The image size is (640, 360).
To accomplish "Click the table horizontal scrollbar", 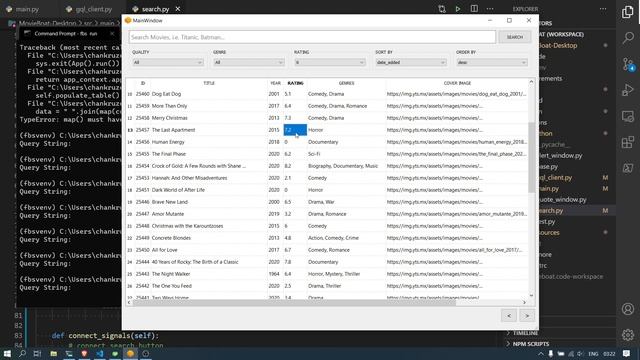I will 294,302.
